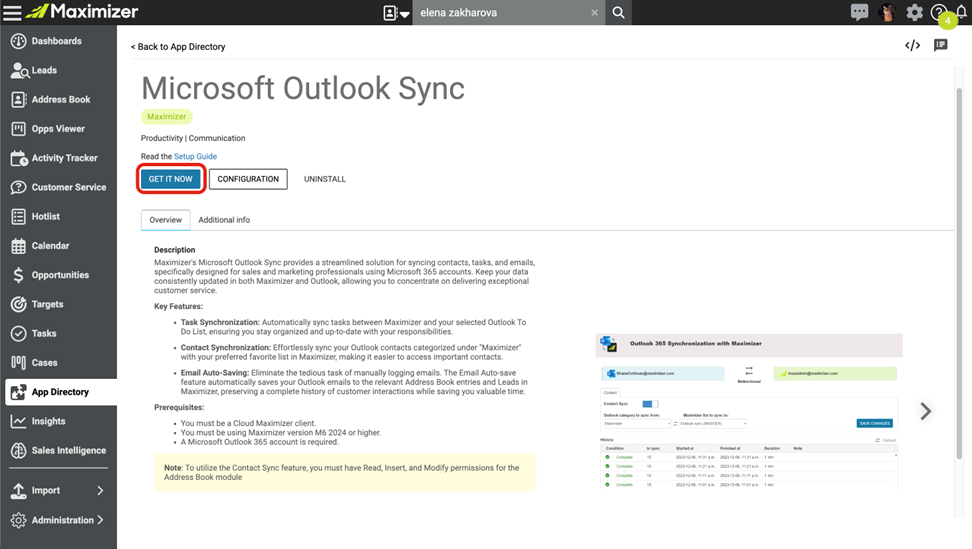
Task: Open Opps Viewer
Action: click(x=58, y=129)
